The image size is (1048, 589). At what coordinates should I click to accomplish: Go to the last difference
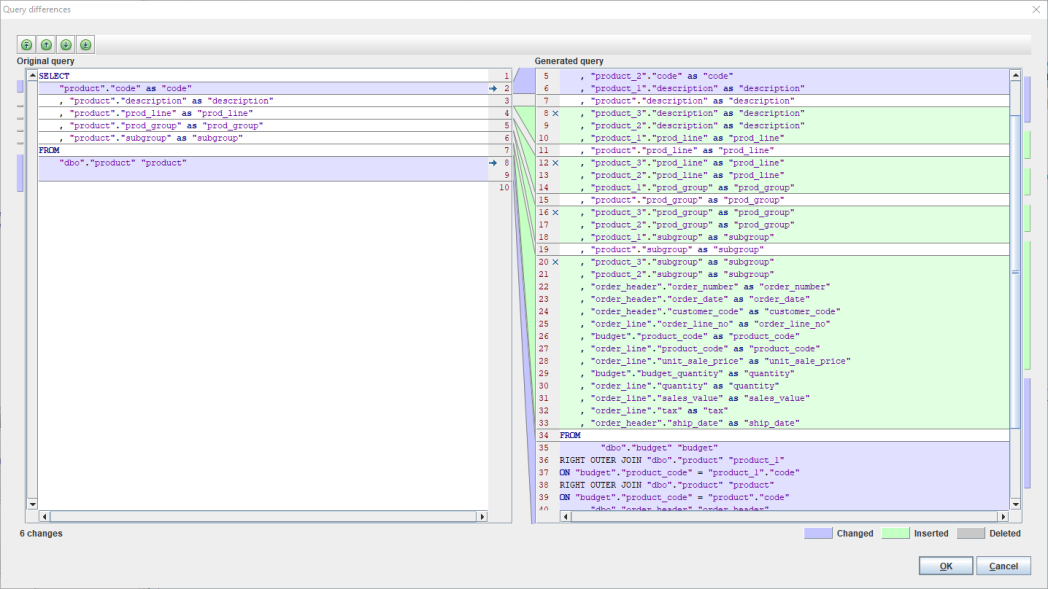[86, 45]
